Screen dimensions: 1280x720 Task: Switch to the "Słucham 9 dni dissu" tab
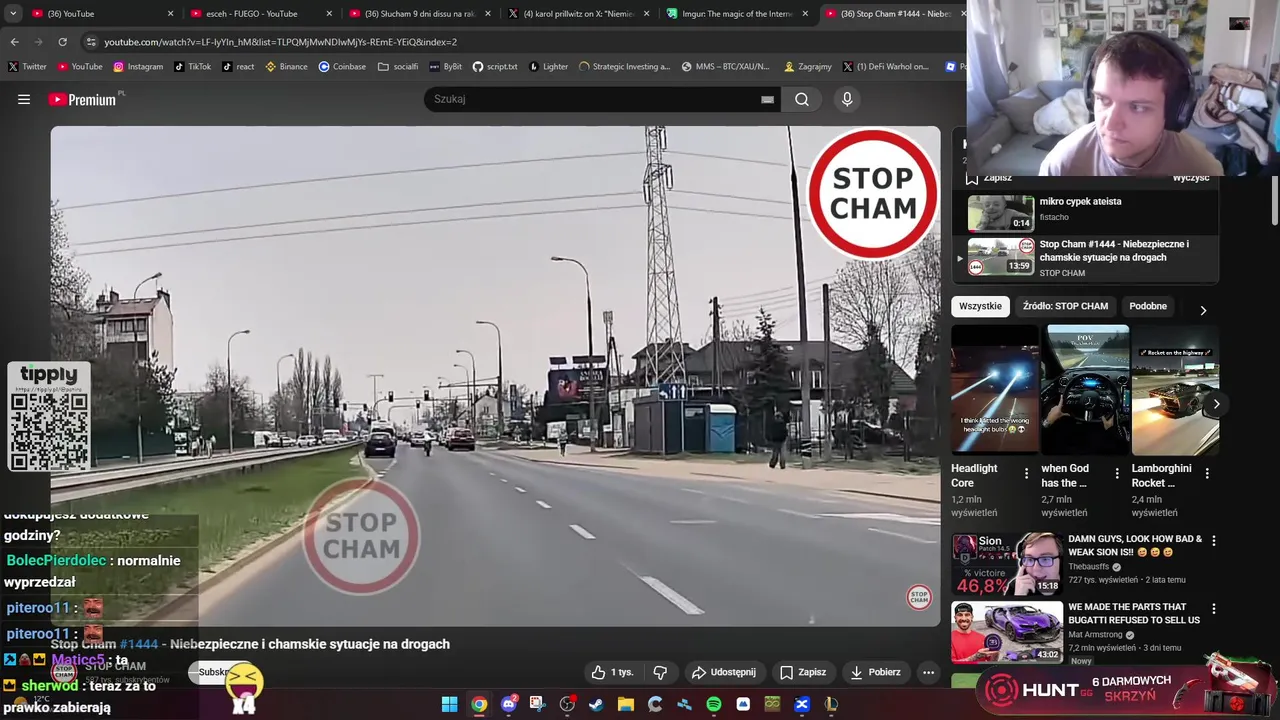tap(416, 14)
